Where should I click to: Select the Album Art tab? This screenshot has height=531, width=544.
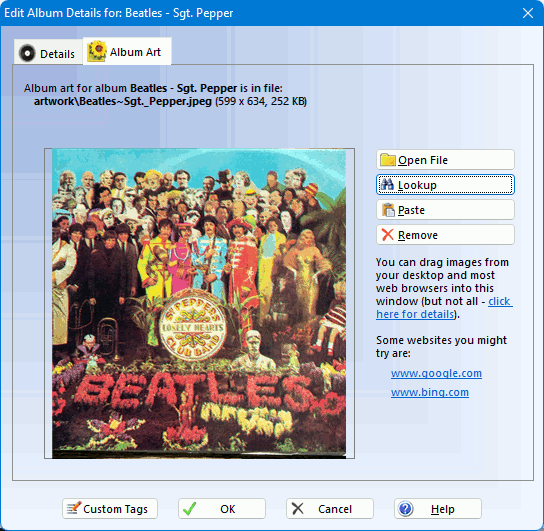point(127,51)
